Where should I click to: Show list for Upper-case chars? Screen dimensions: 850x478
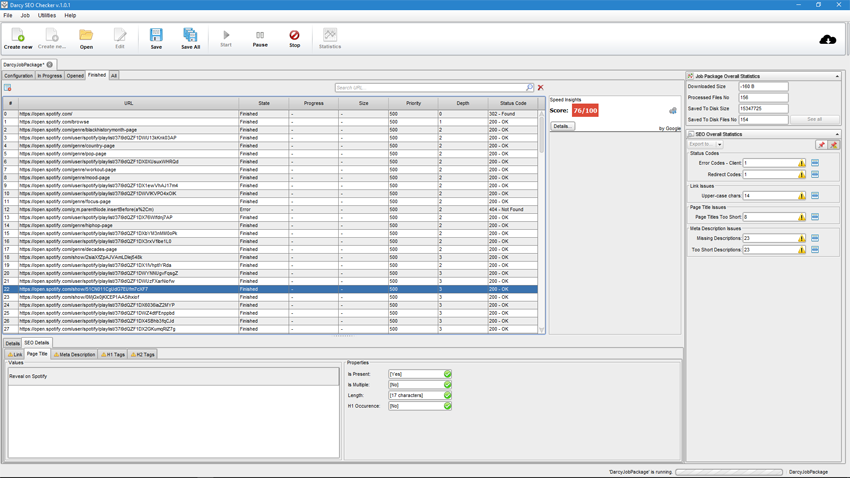[815, 196]
